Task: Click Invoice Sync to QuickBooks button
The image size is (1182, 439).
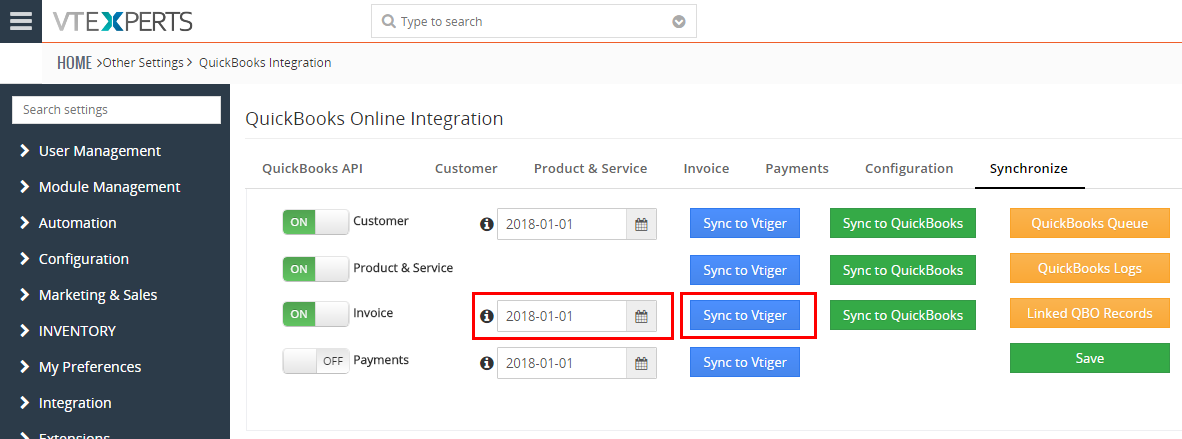Action: pos(903,315)
